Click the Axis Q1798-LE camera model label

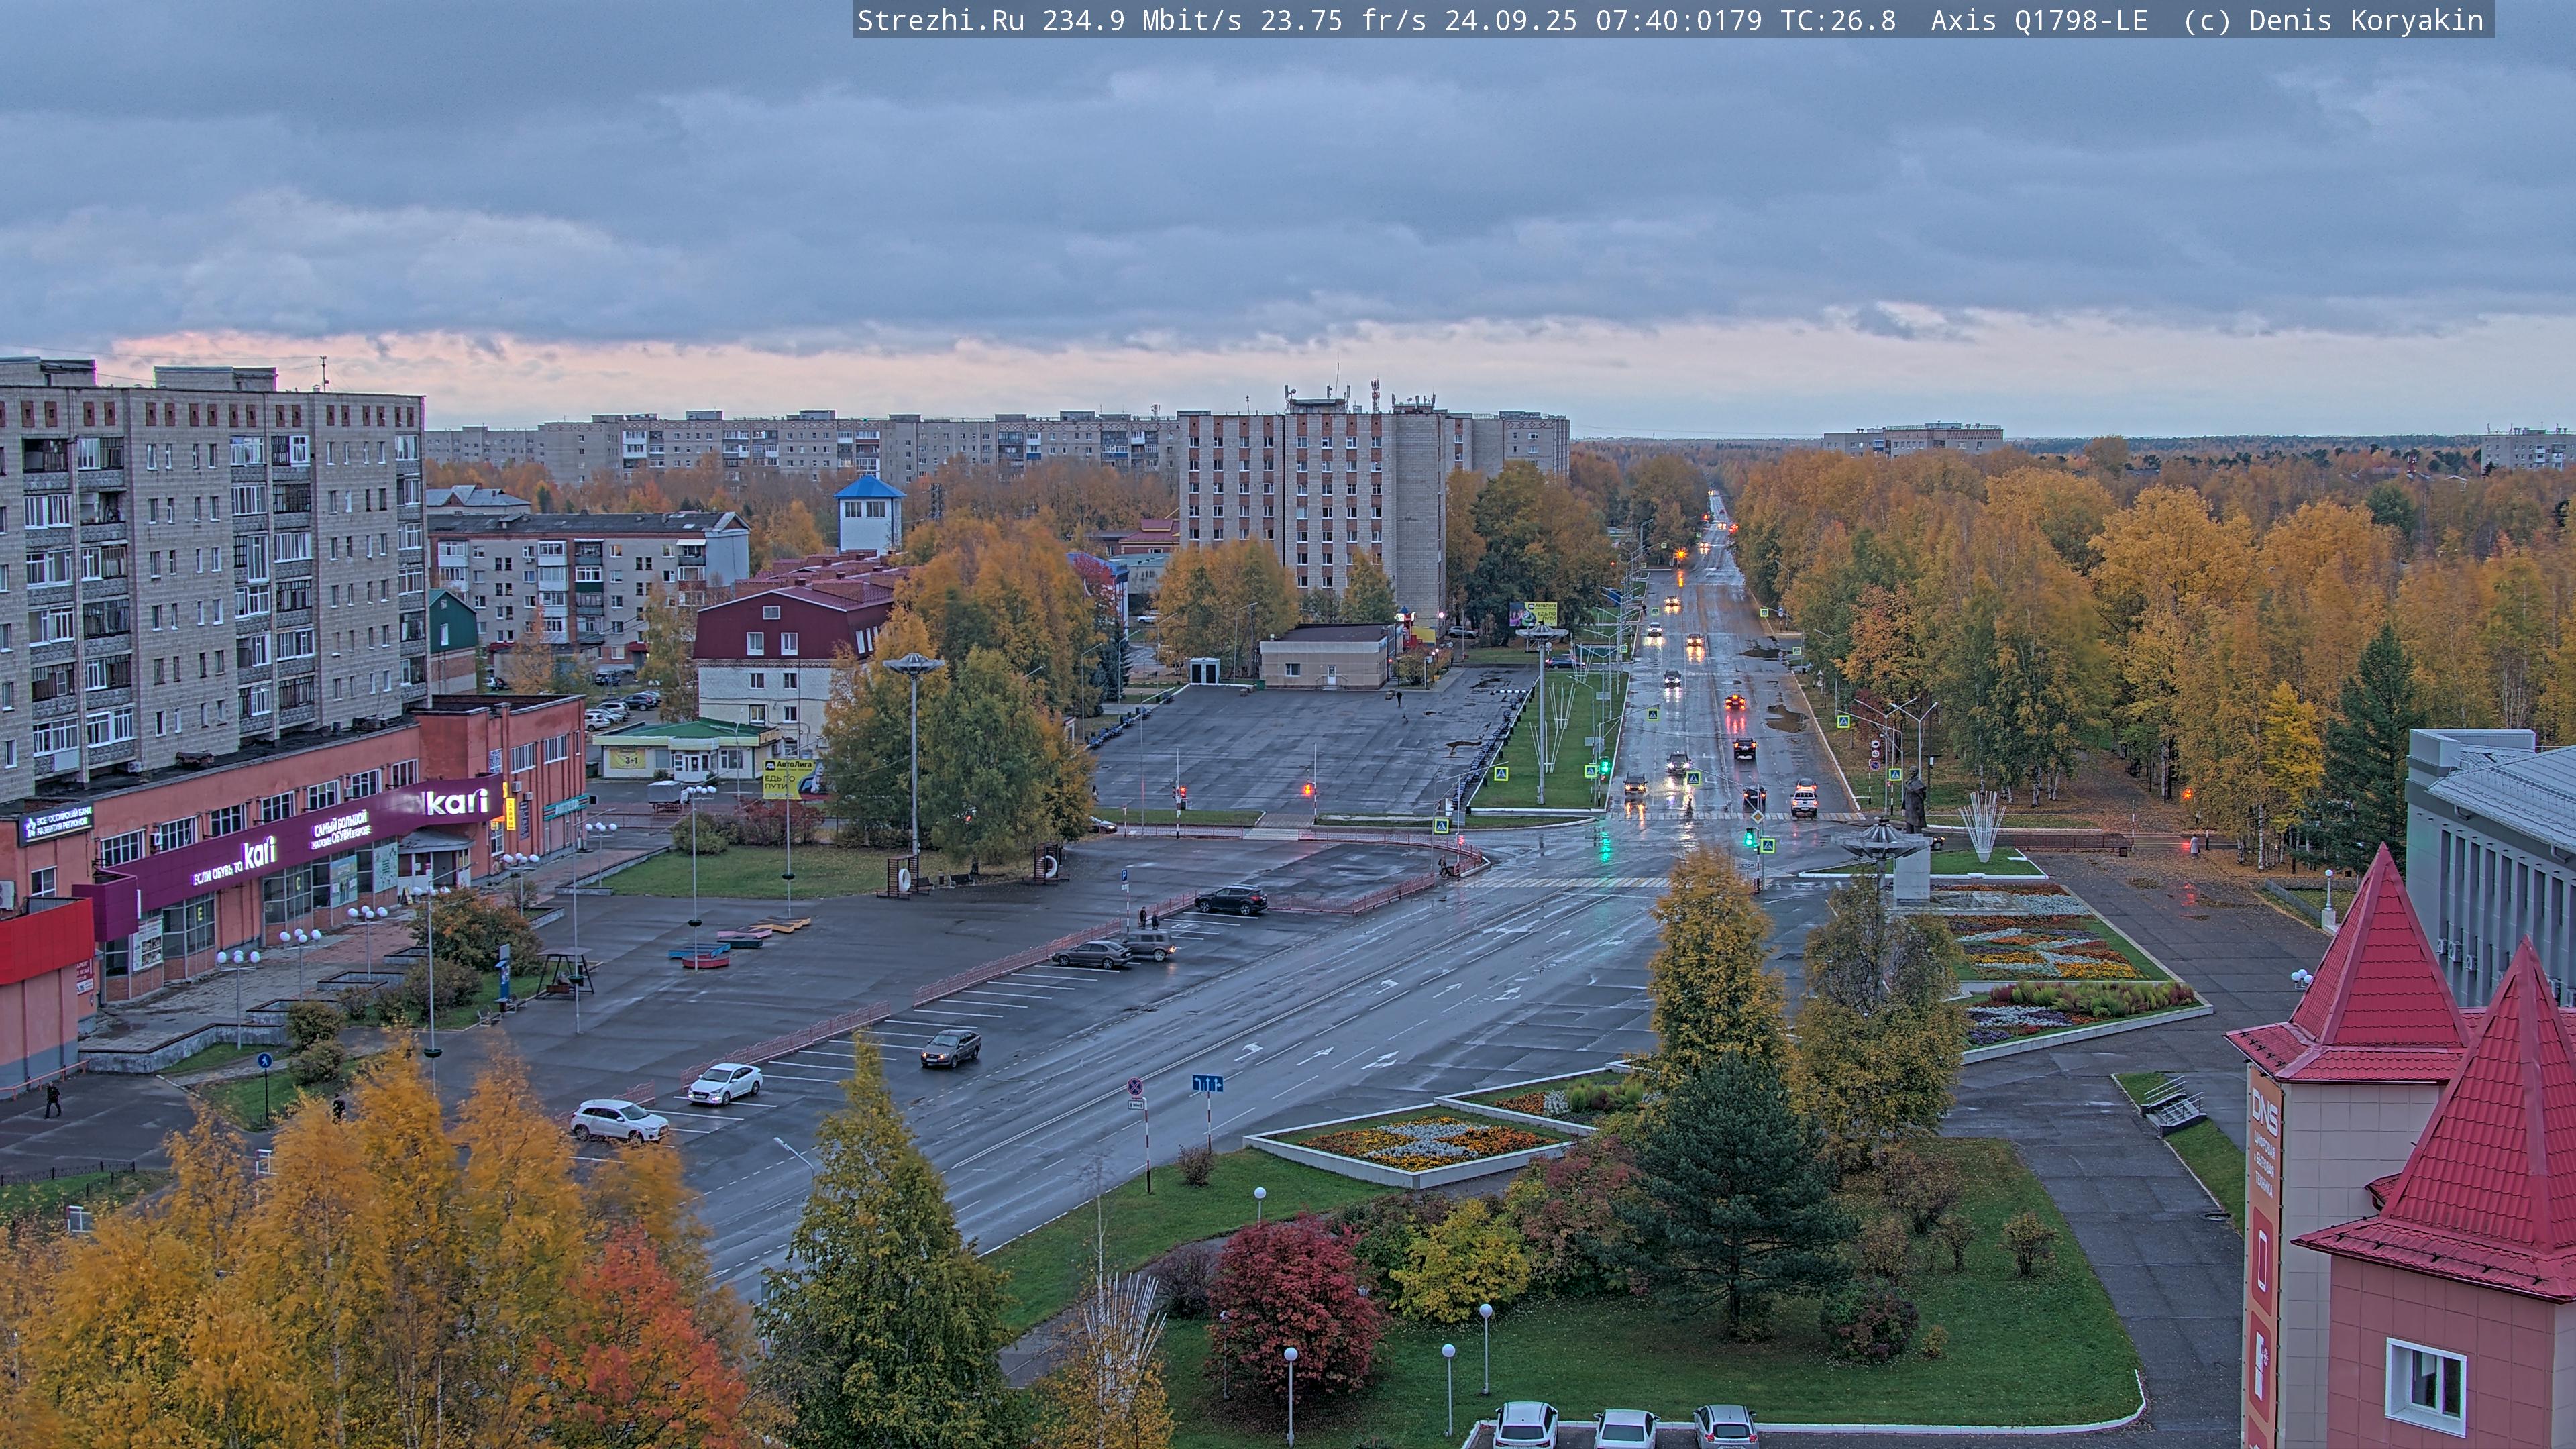coord(2038,21)
